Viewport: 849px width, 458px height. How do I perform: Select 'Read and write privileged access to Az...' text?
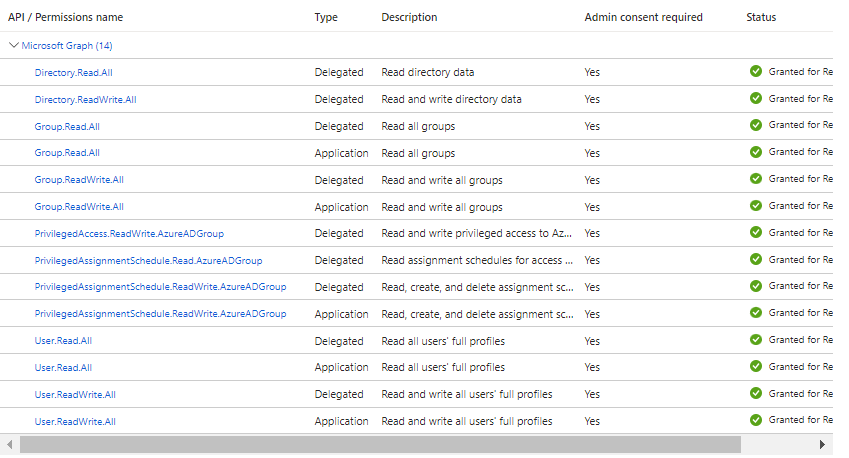click(476, 233)
